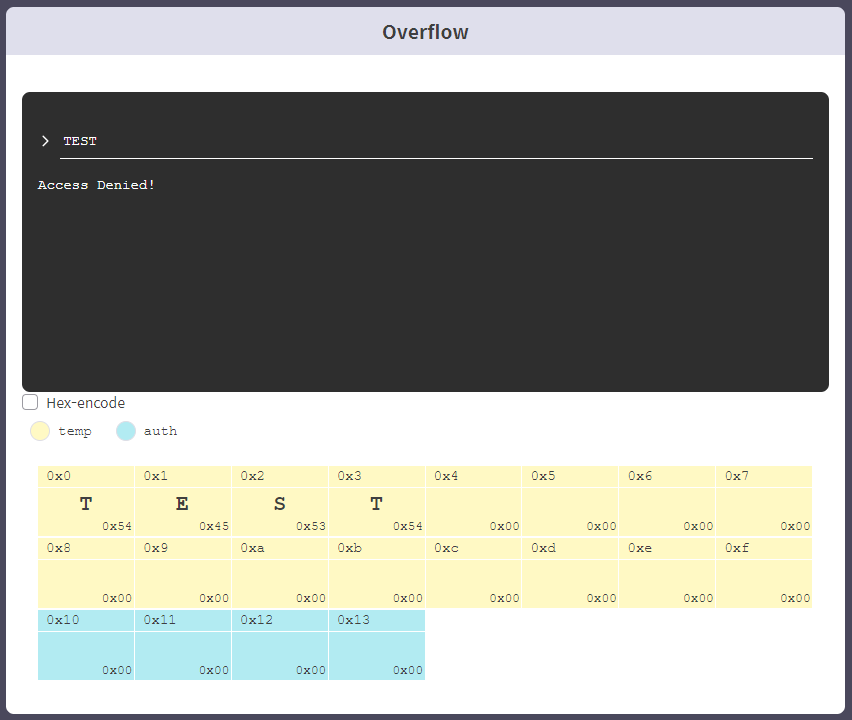Click the 'temp' legend label

pos(75,431)
